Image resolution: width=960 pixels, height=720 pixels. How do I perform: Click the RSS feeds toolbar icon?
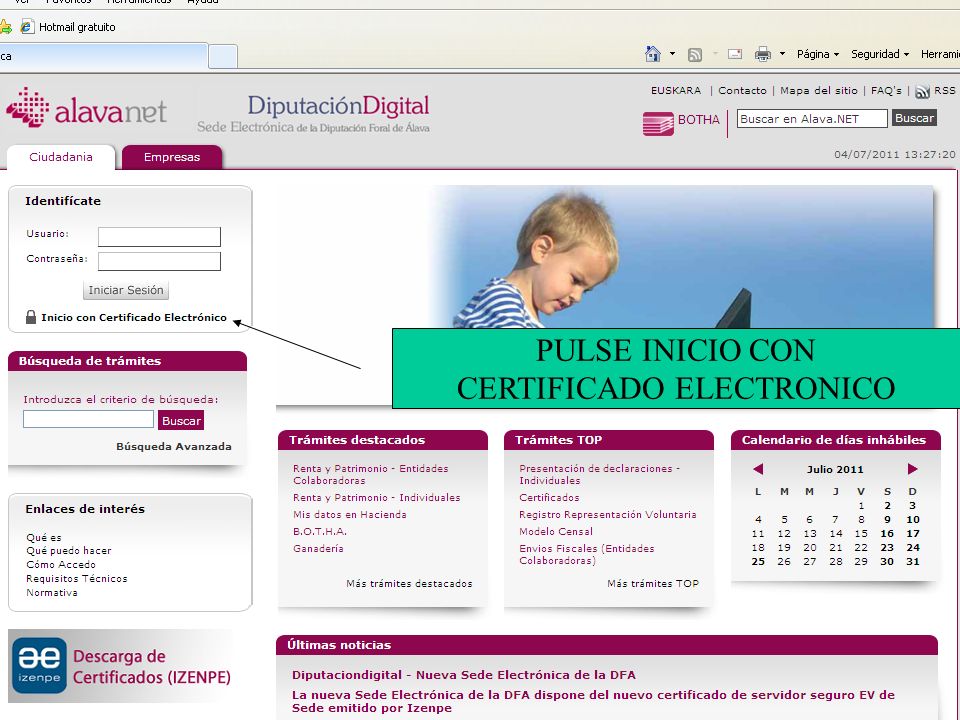[x=695, y=54]
